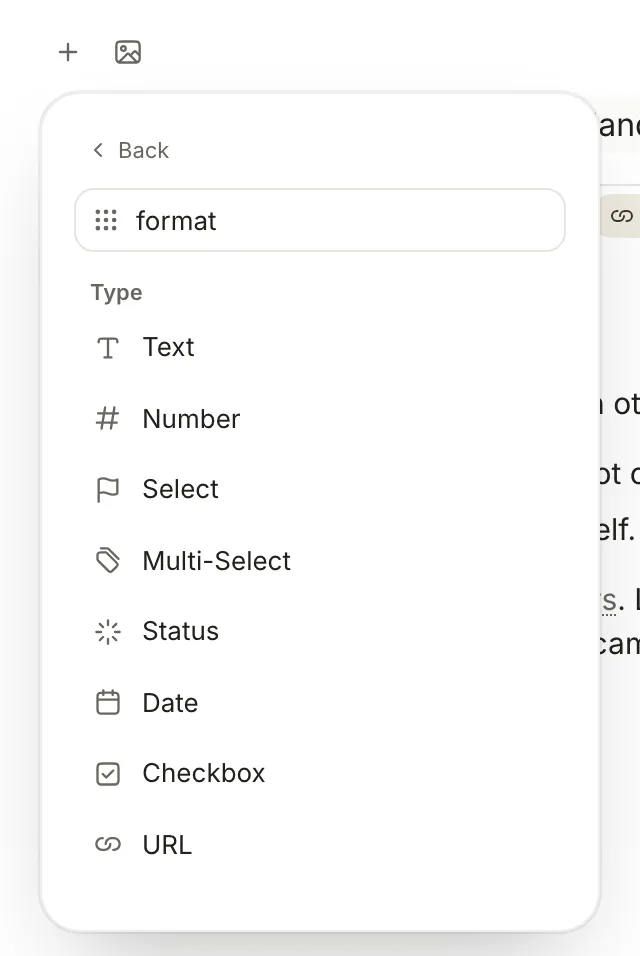Click the Select flag icon
Screen dimensions: 640x956
coord(108,490)
